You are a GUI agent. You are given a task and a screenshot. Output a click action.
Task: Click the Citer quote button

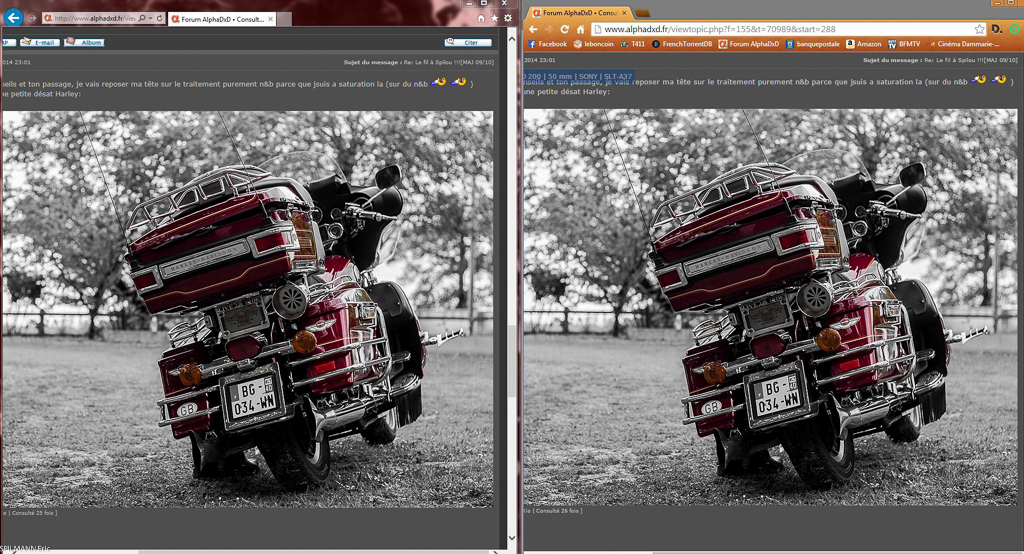click(x=468, y=42)
